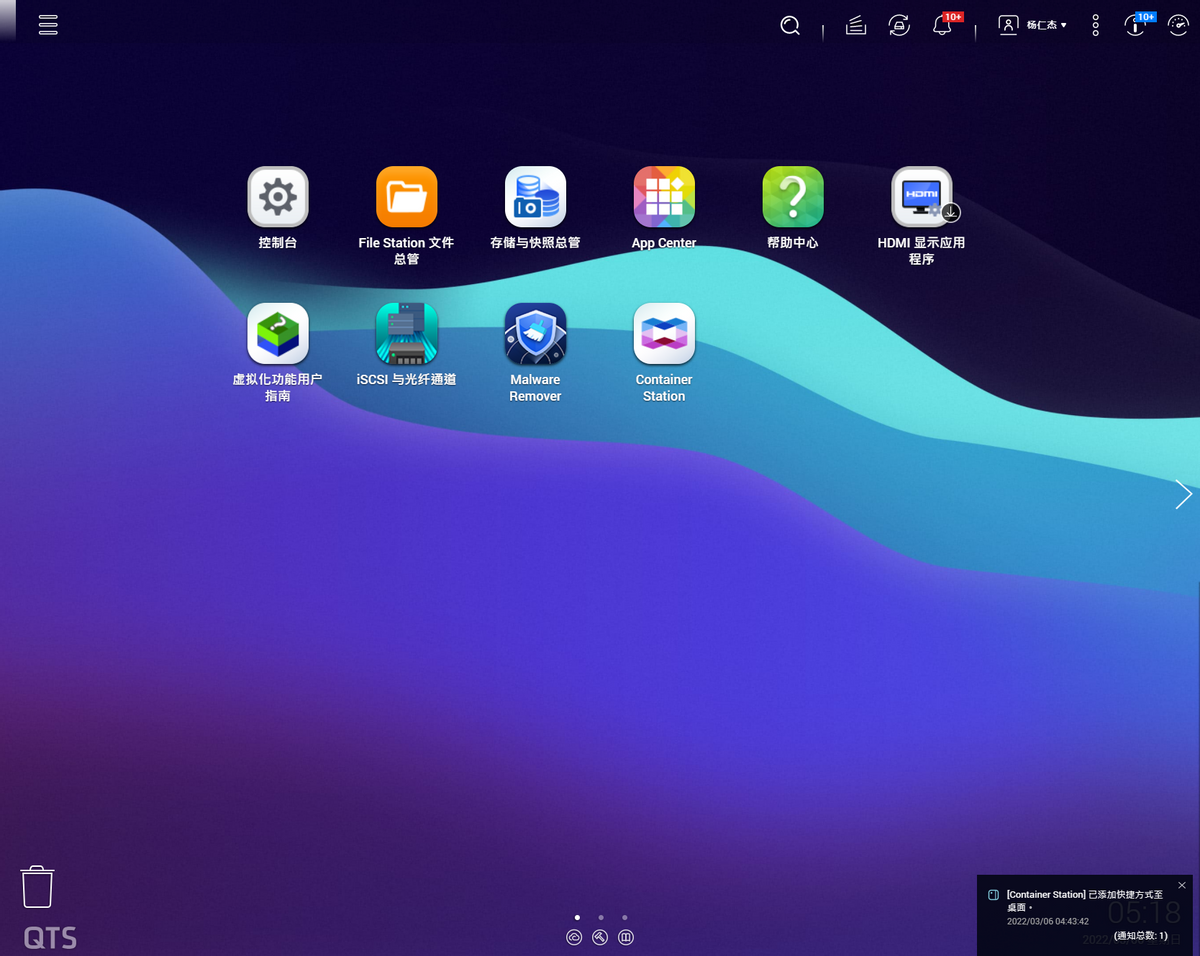Click the myQNAPcloud icon at bottom
This screenshot has height=956, width=1200.
(574, 938)
